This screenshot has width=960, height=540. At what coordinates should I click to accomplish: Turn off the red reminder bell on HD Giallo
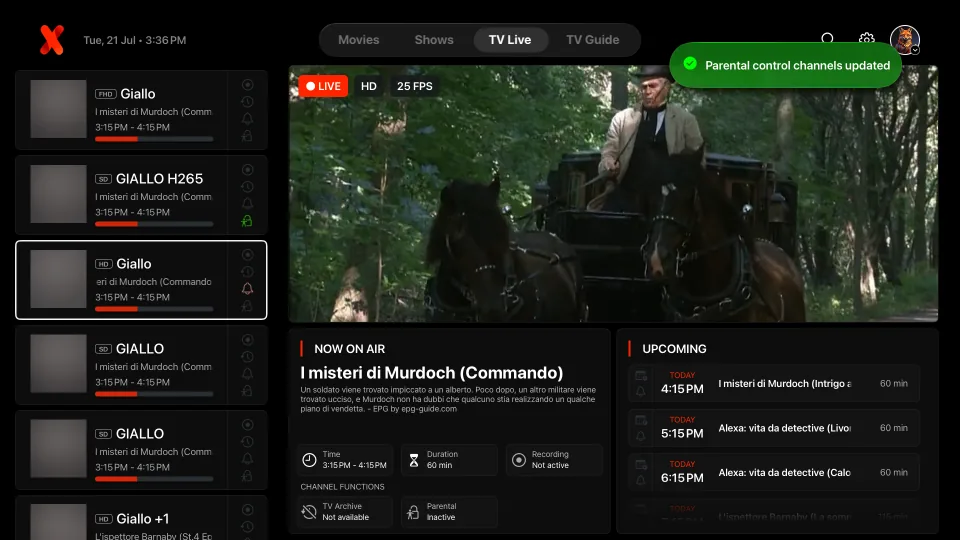point(247,288)
